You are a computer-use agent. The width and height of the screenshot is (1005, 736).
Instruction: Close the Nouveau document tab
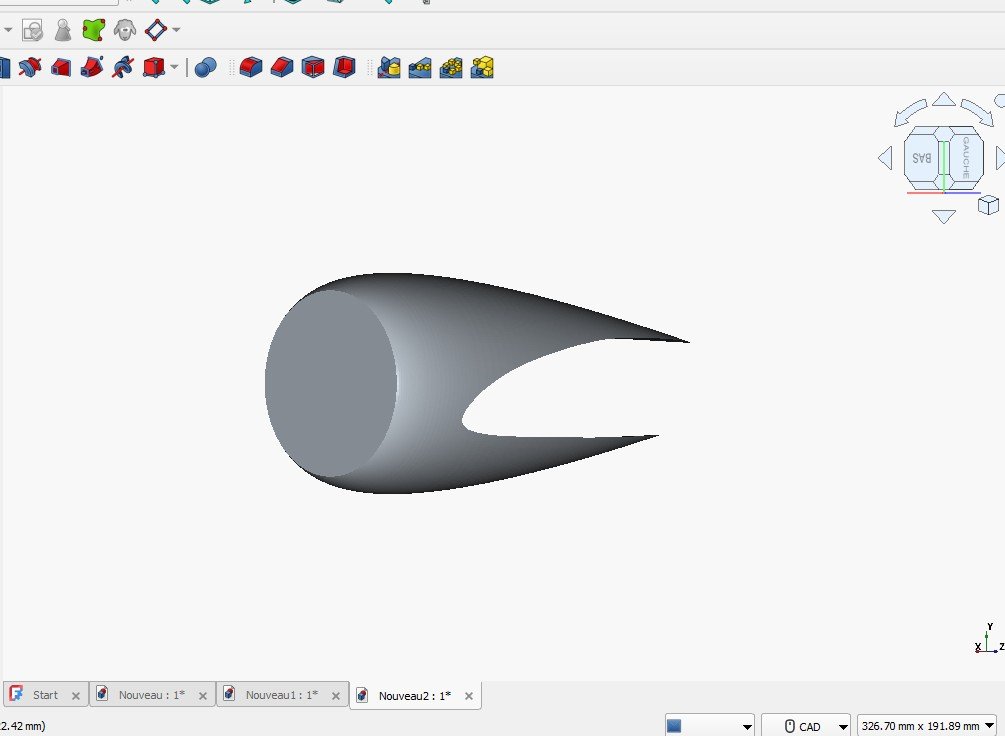pos(203,694)
